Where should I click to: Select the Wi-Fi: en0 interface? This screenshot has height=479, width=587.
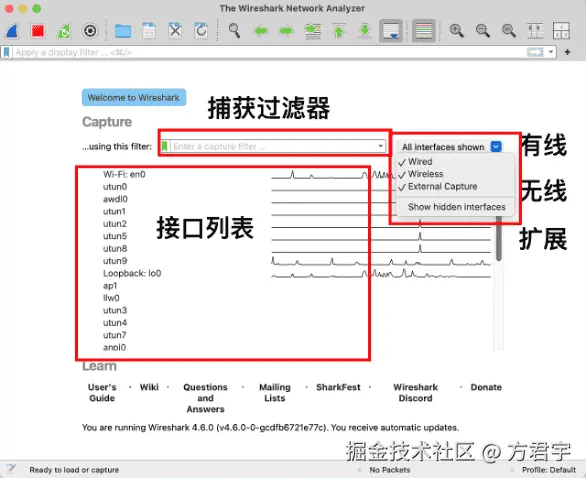point(124,174)
